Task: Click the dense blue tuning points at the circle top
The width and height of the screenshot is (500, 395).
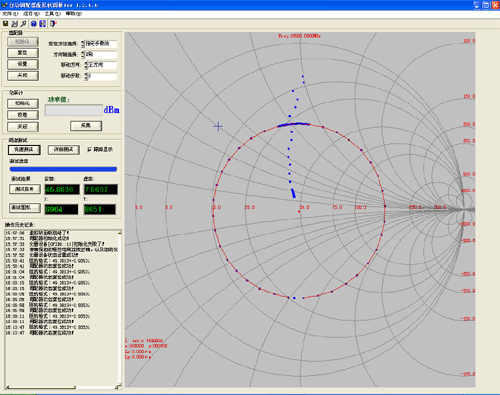Action: (x=293, y=125)
